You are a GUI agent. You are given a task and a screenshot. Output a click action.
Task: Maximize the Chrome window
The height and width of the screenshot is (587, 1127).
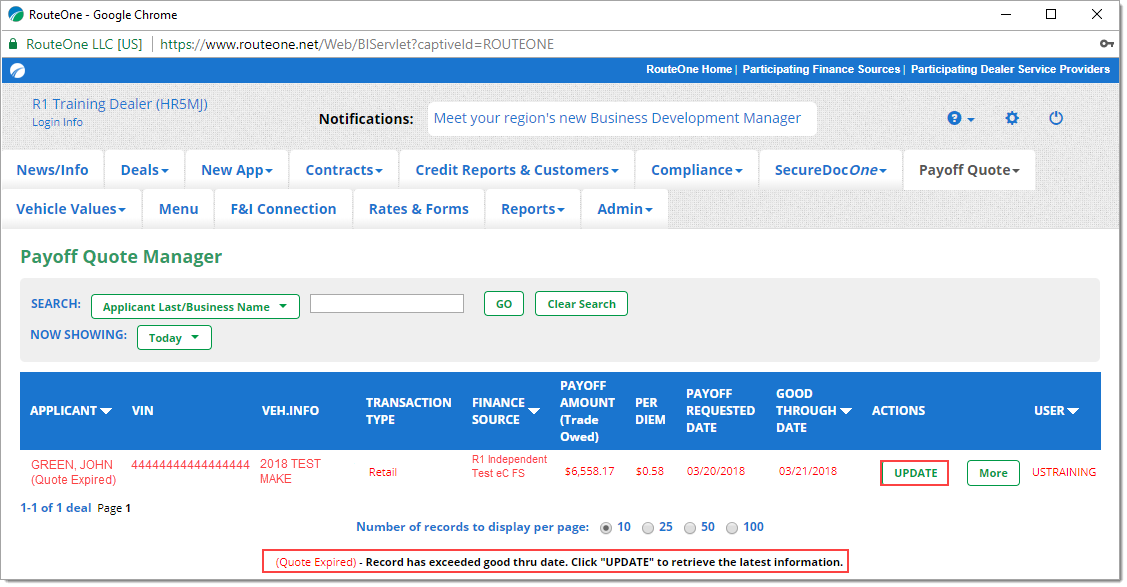[x=1051, y=14]
